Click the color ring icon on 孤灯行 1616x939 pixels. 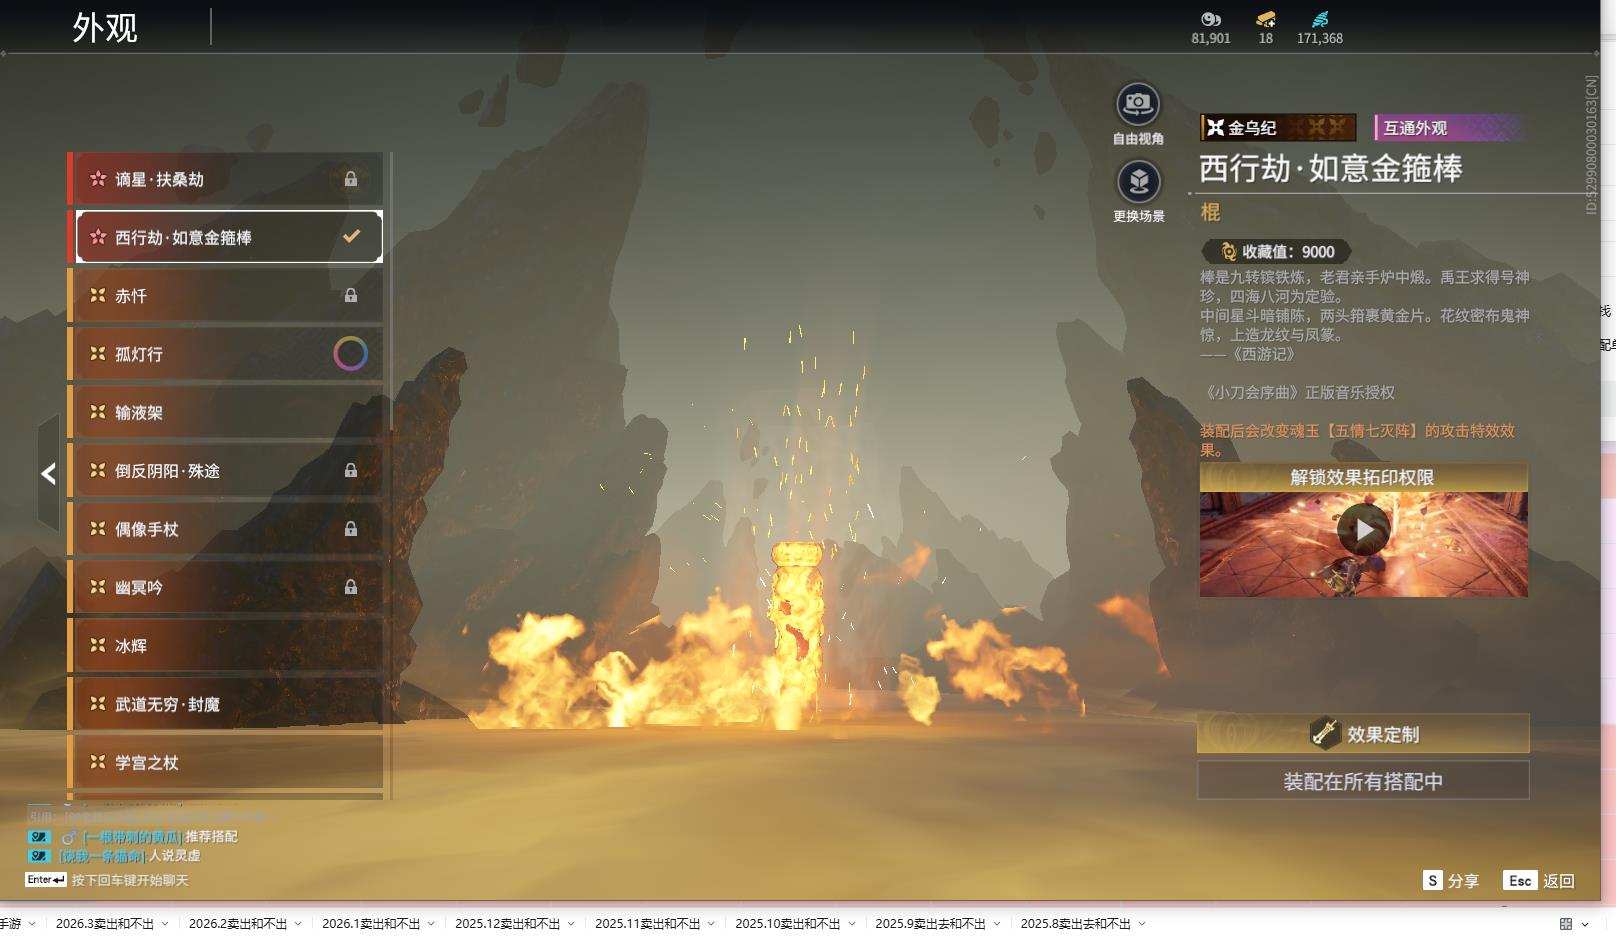(350, 353)
